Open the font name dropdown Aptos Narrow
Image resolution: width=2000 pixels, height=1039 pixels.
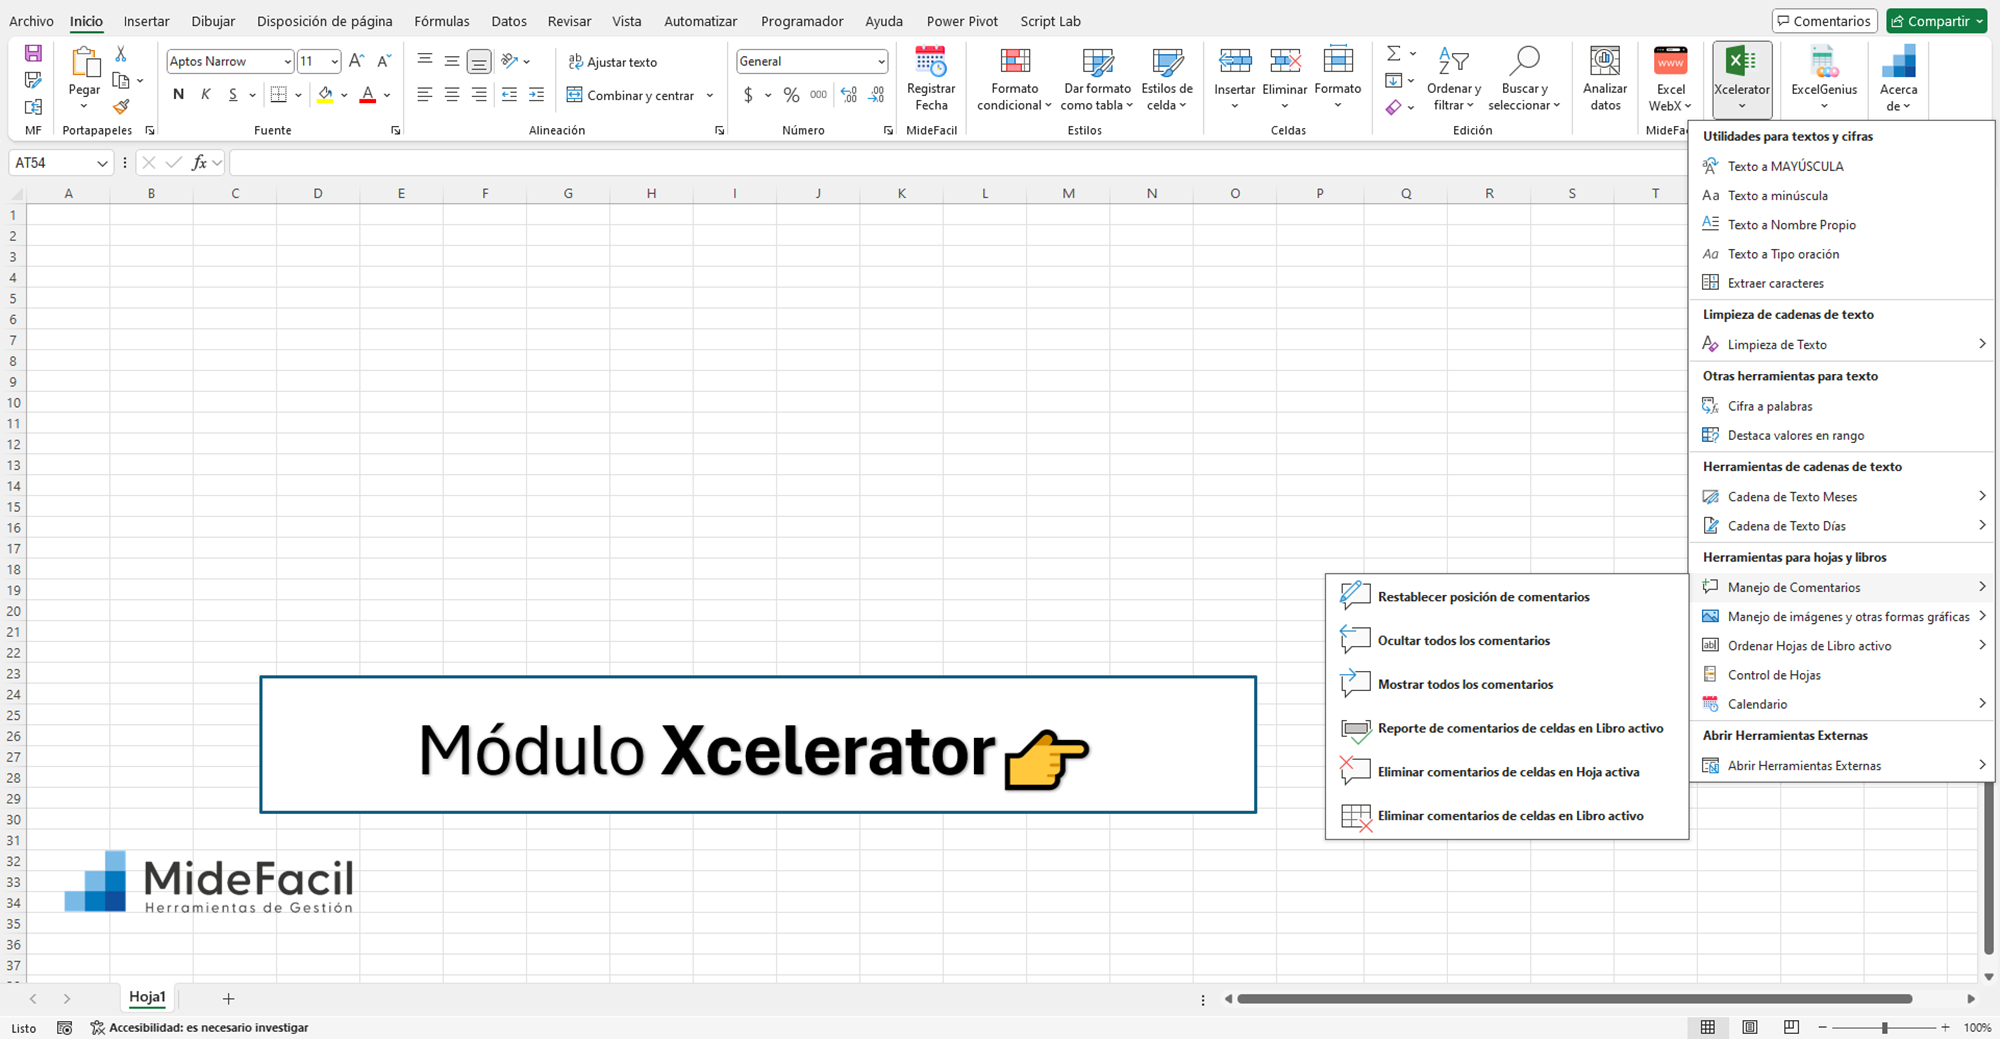click(287, 62)
